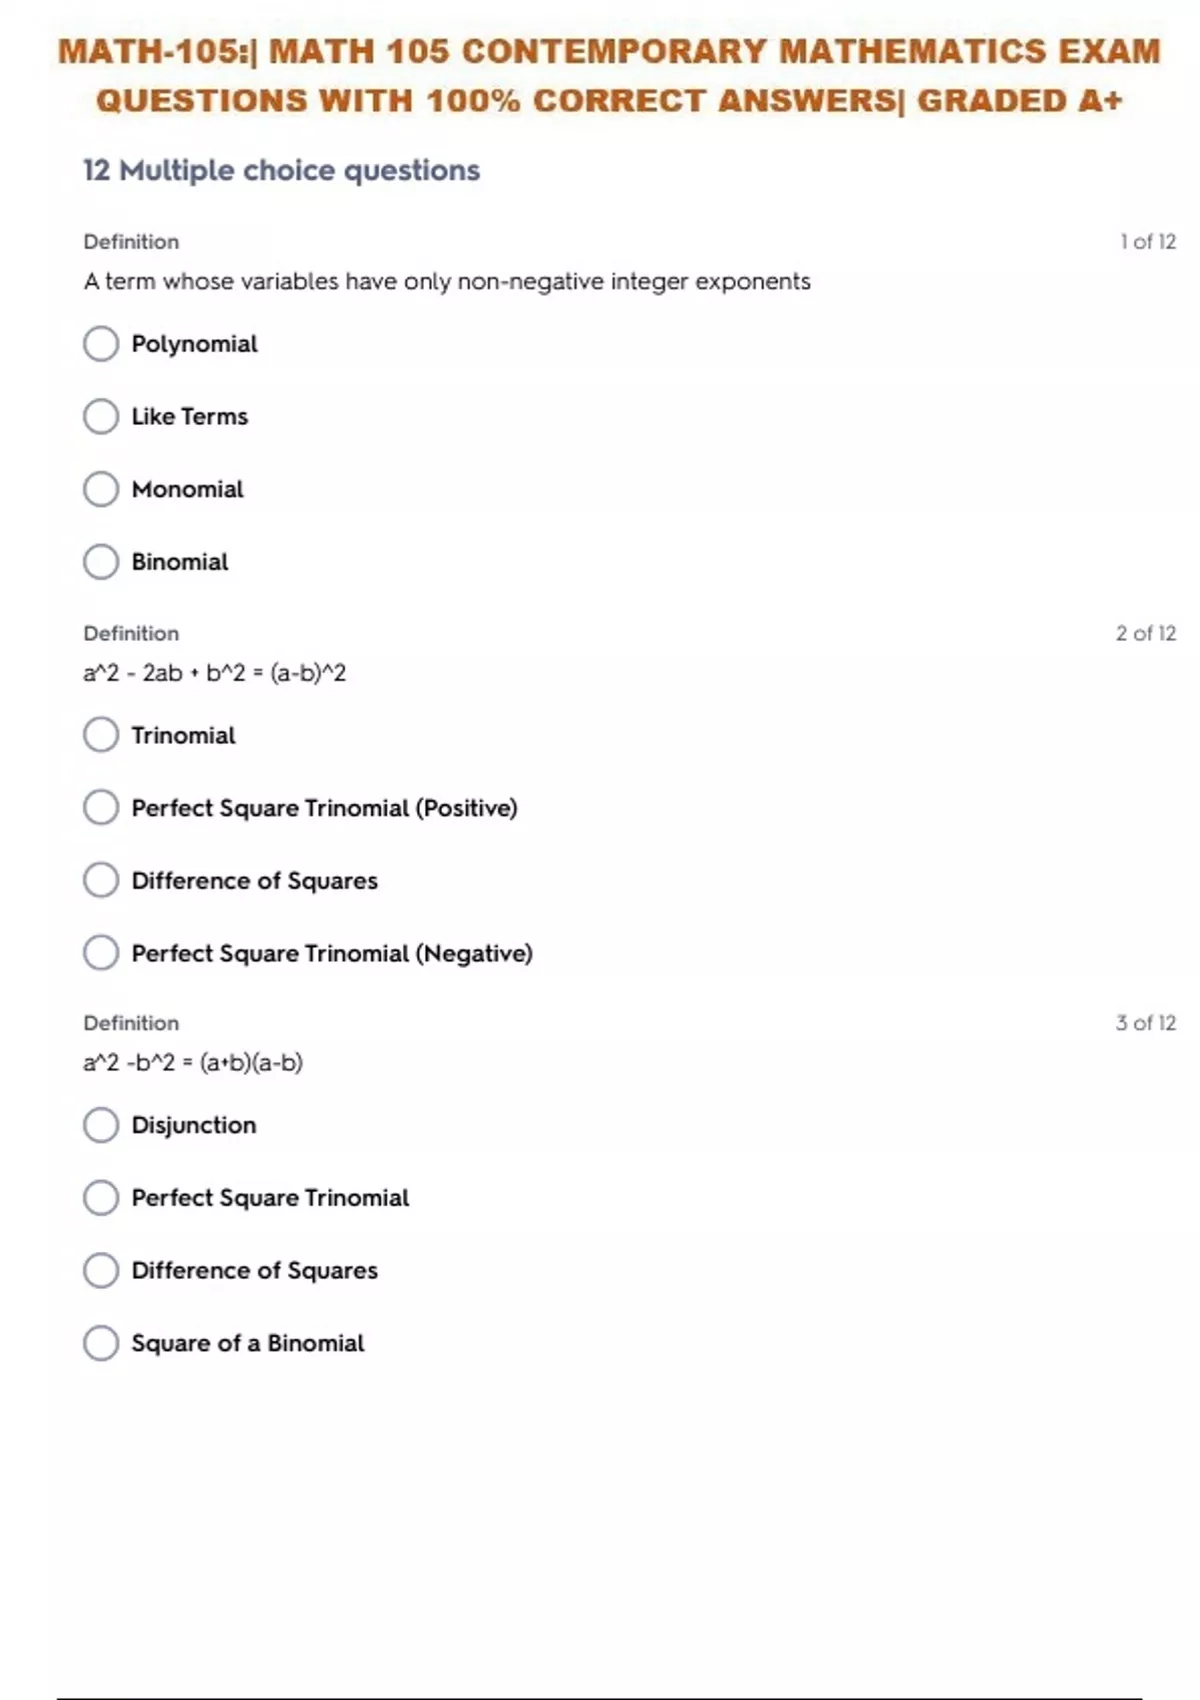The width and height of the screenshot is (1200, 1700).
Task: Click the a^2 - 2ab + b^2 formula text
Action: [215, 673]
